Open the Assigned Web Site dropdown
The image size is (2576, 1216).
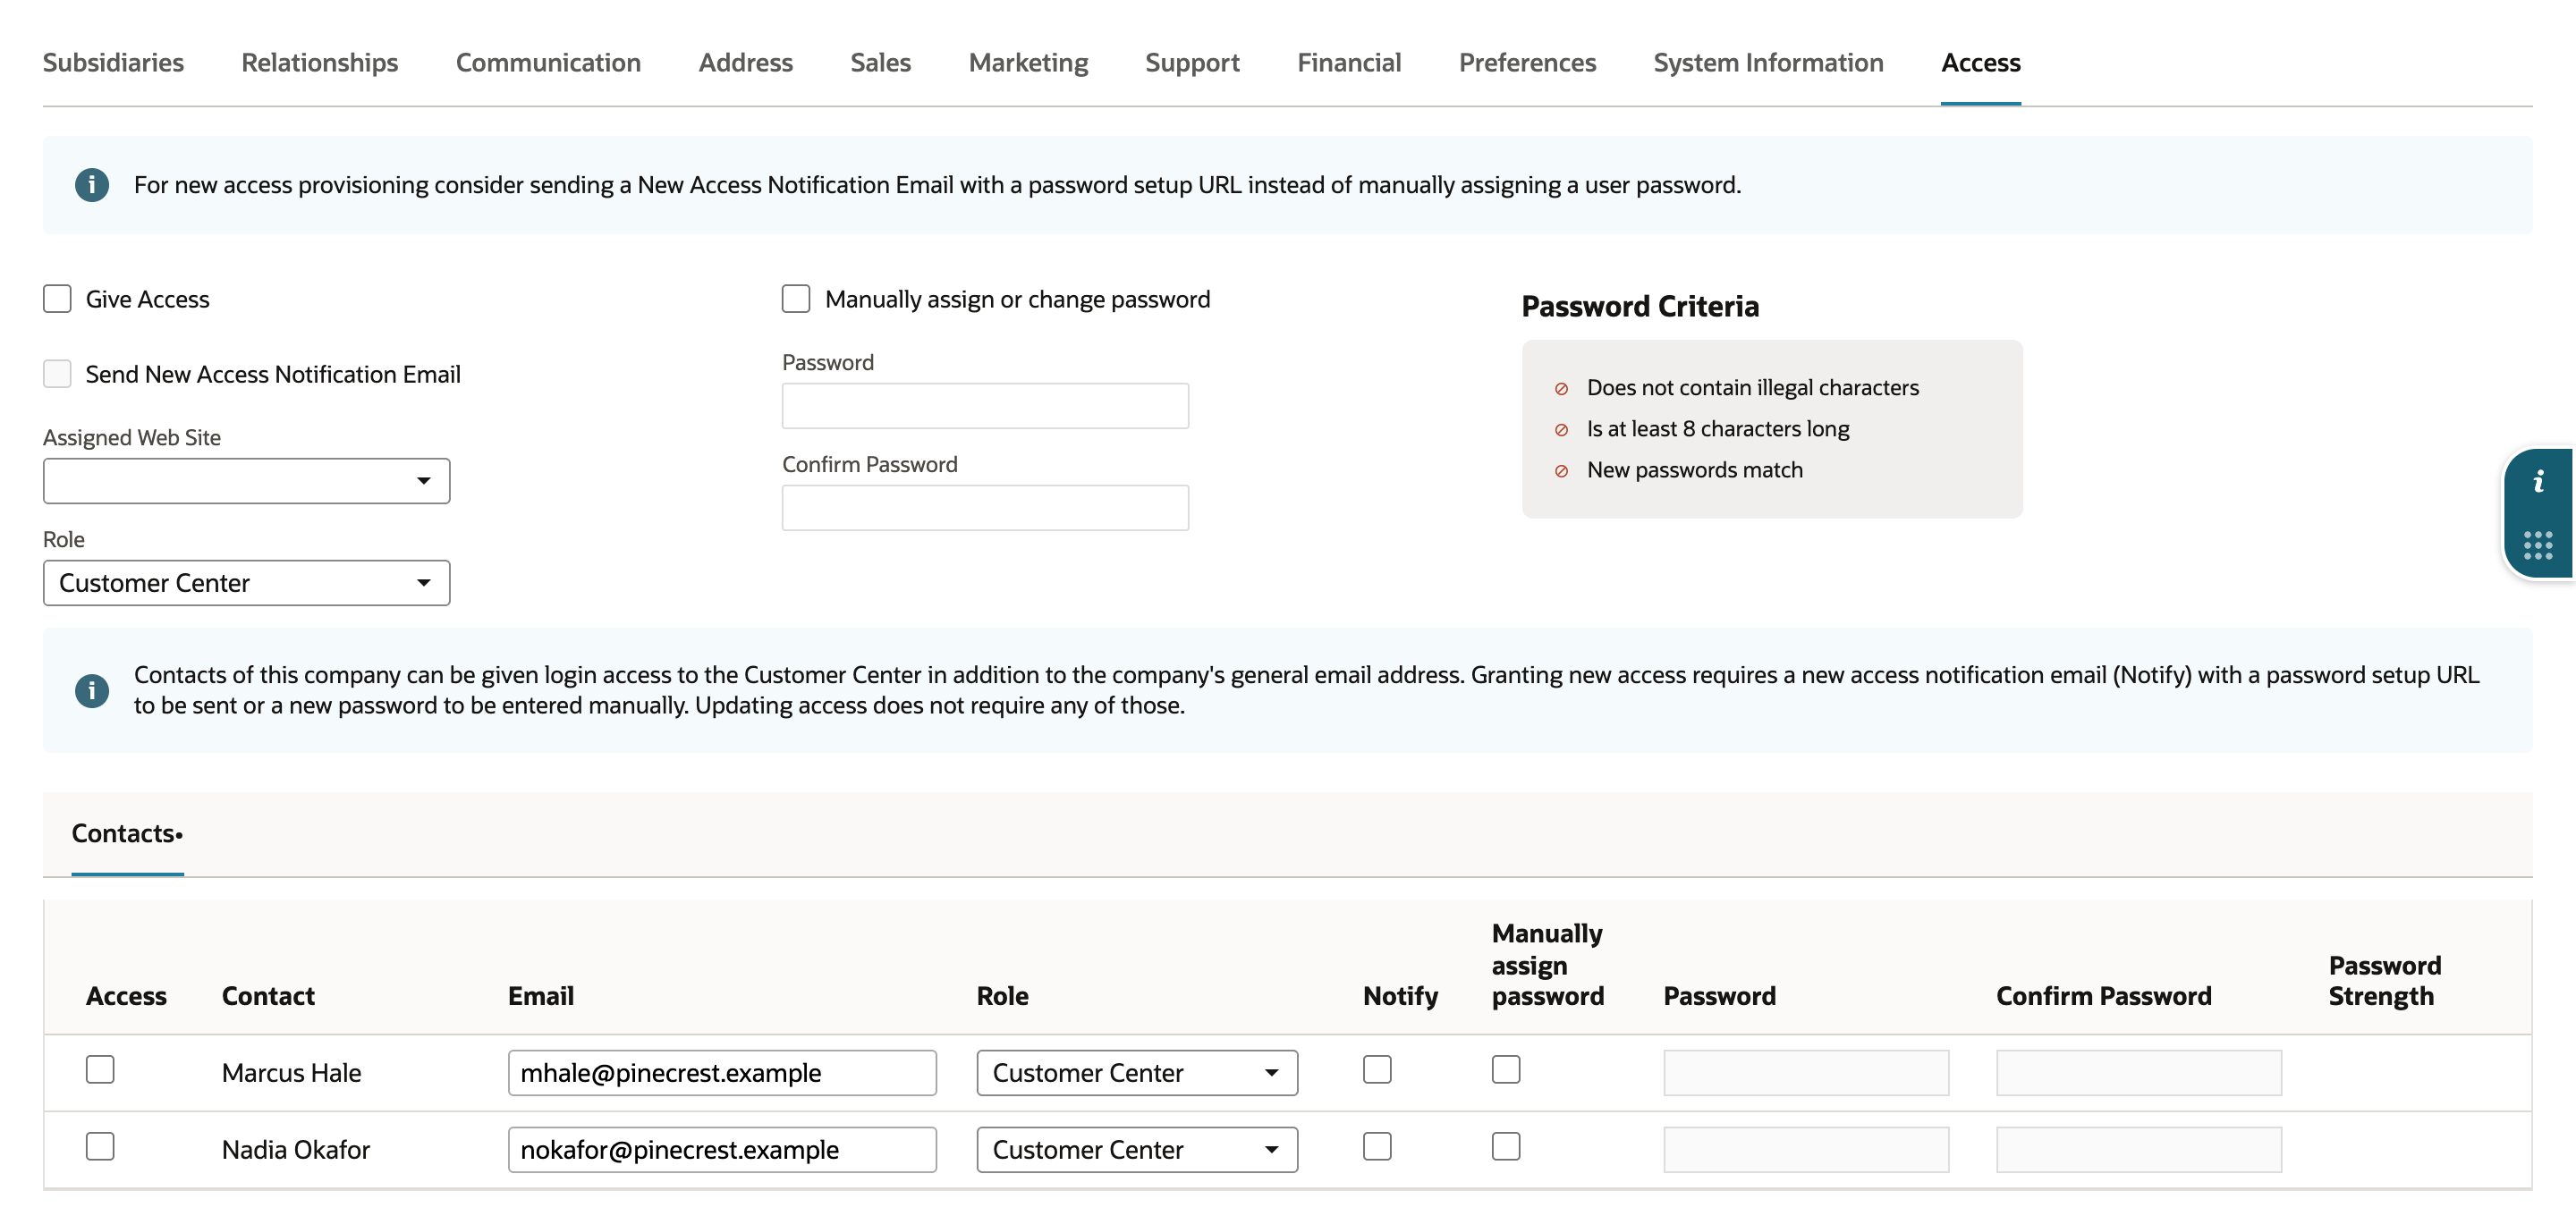pyautogui.click(x=246, y=481)
